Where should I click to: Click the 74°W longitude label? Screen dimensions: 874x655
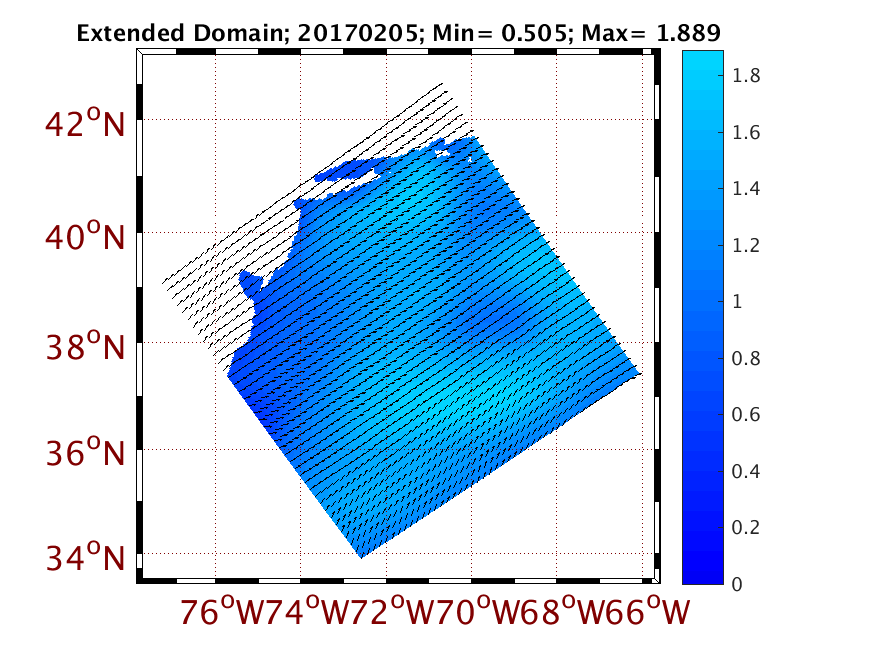click(306, 610)
